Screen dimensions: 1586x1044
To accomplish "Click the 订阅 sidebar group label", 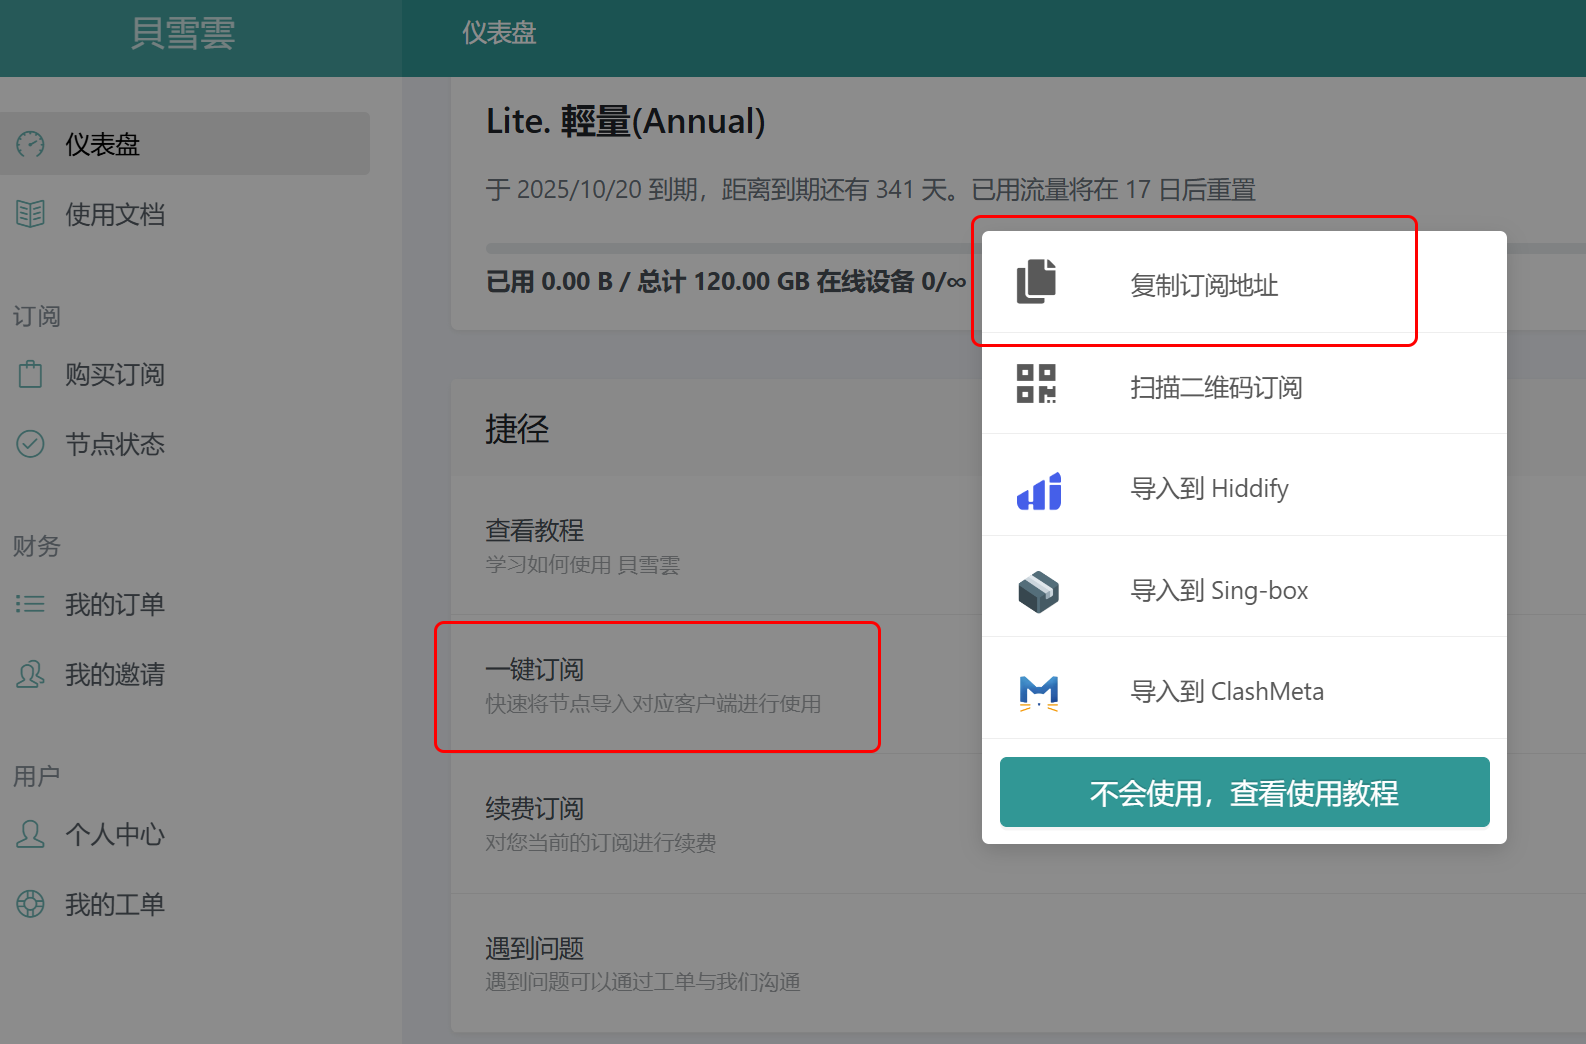I will click(x=37, y=316).
